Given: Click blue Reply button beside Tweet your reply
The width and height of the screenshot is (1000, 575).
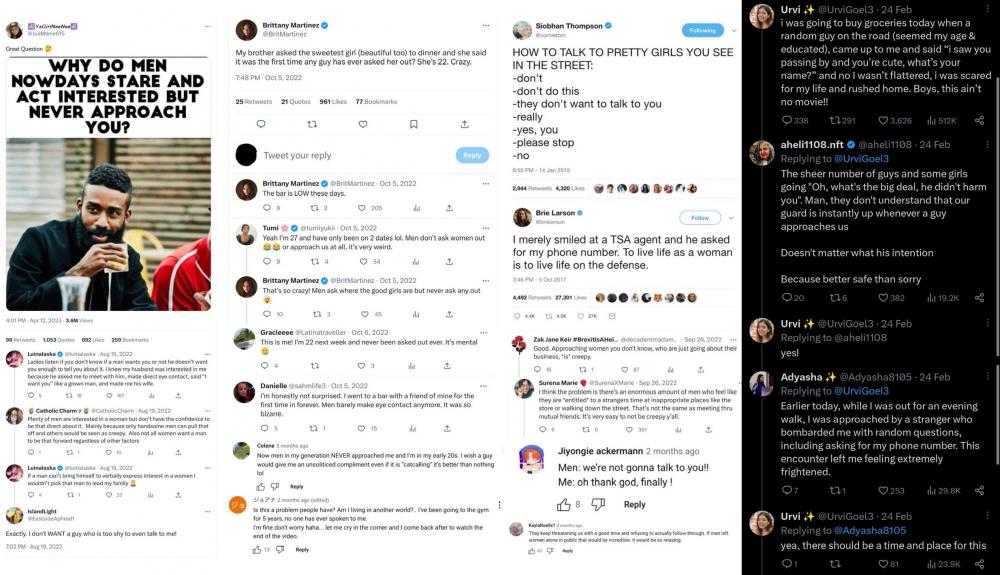Looking at the screenshot, I should (472, 156).
